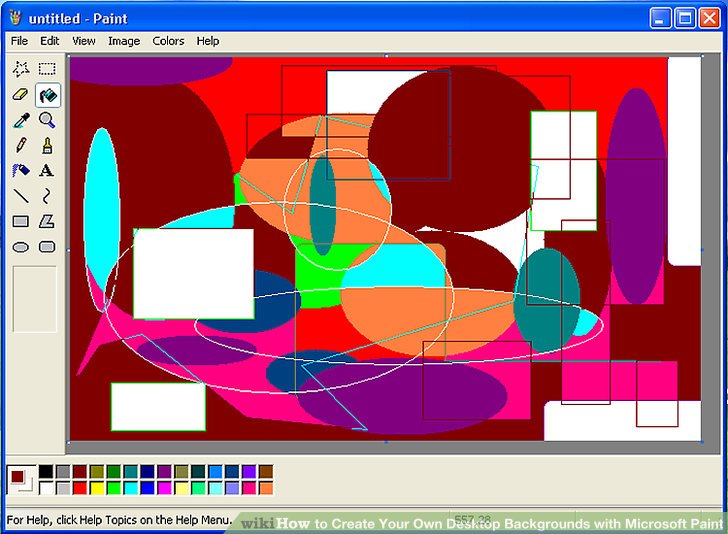This screenshot has height=534, width=728.
Task: Select the rectangular Select tool
Action: [x=47, y=69]
